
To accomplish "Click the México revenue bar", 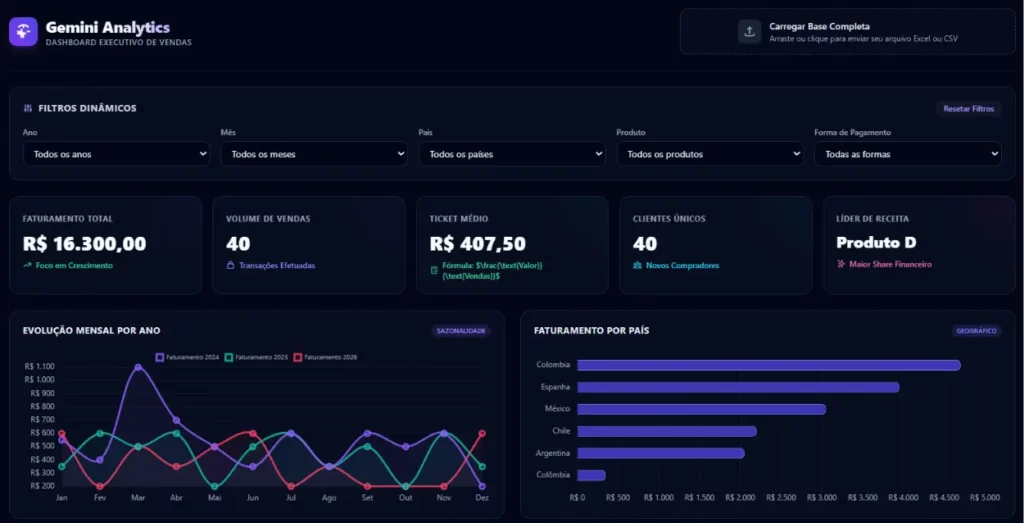I will 701,409.
